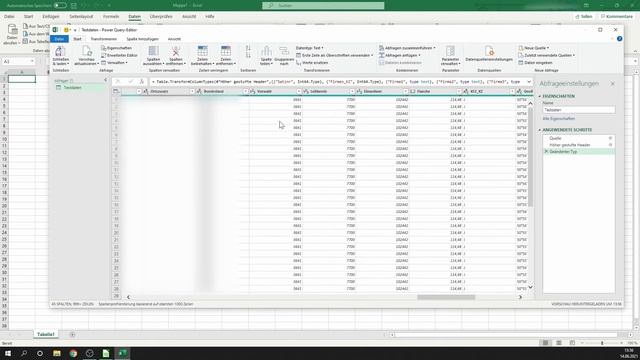The height and width of the screenshot is (360, 640).
Task: Click the Excel Kommentare button
Action: (x=617, y=16)
